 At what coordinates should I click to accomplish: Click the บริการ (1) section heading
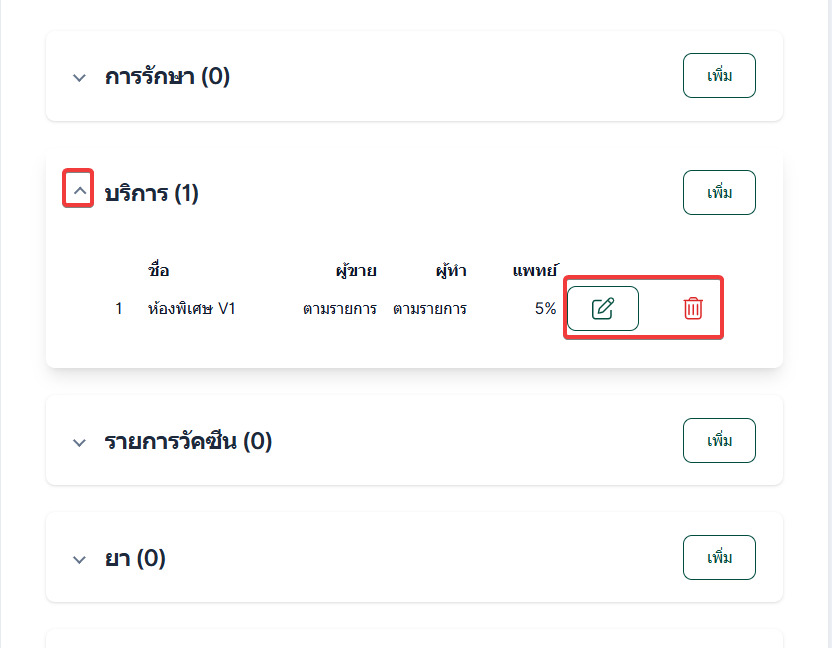click(x=151, y=193)
